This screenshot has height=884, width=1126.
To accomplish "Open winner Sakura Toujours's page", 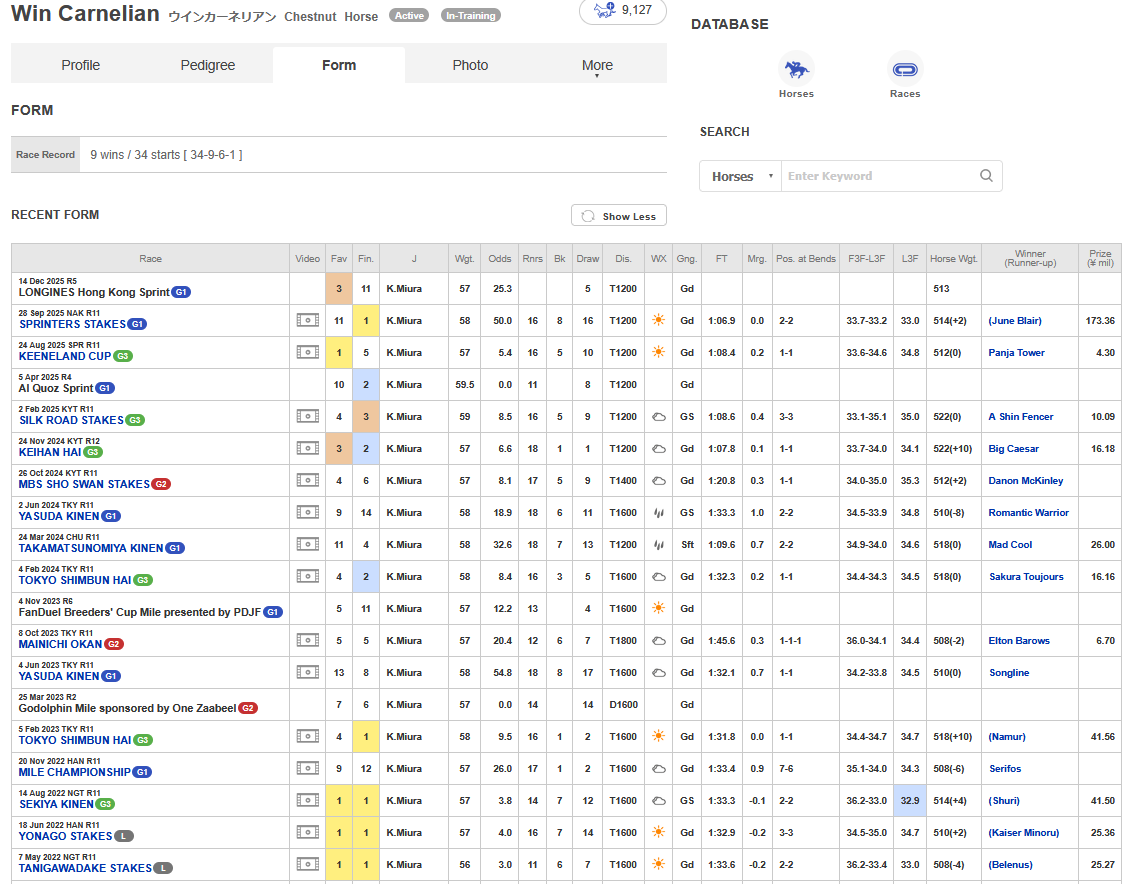I will (x=1026, y=577).
